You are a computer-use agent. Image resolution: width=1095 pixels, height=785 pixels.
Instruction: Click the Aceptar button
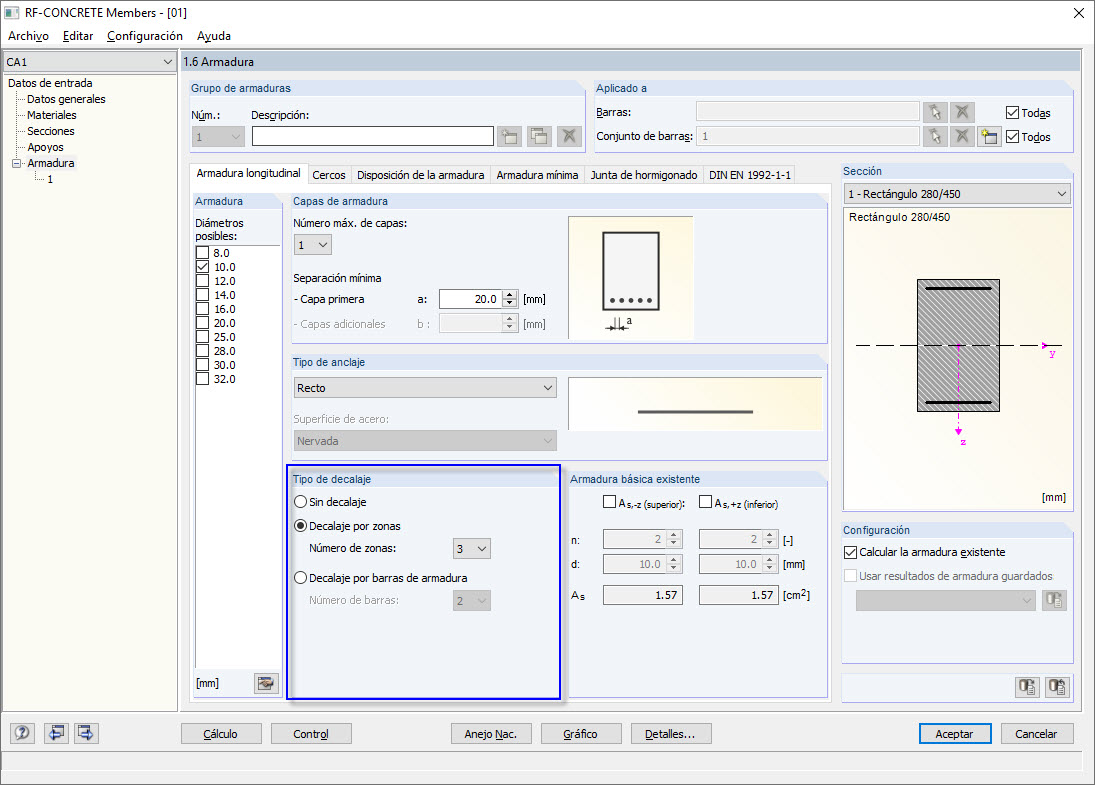click(x=955, y=734)
